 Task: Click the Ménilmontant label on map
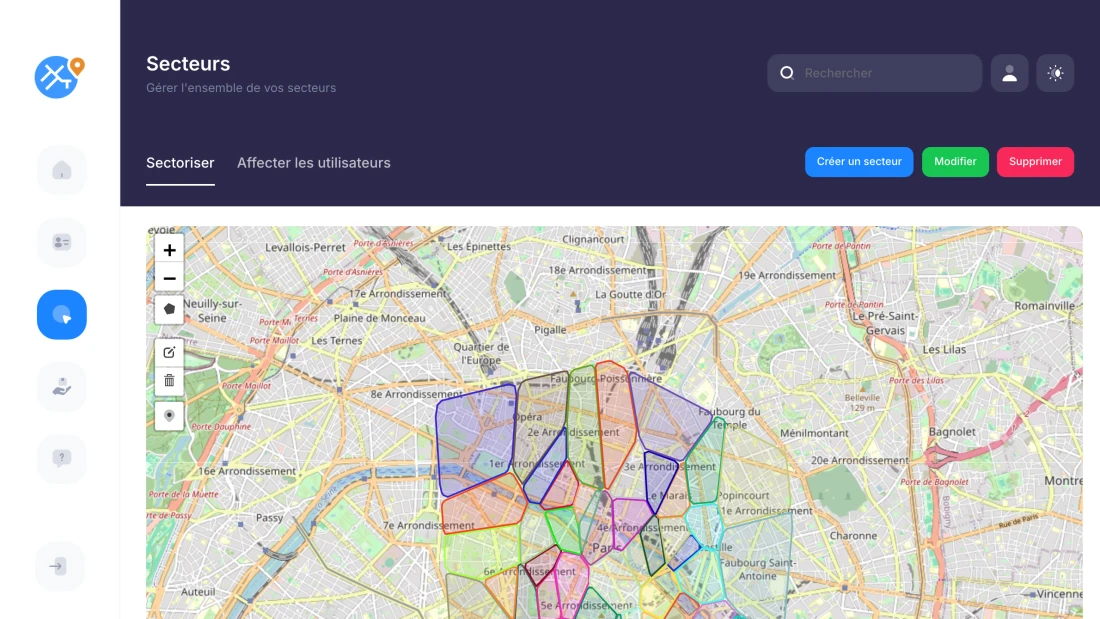click(814, 433)
